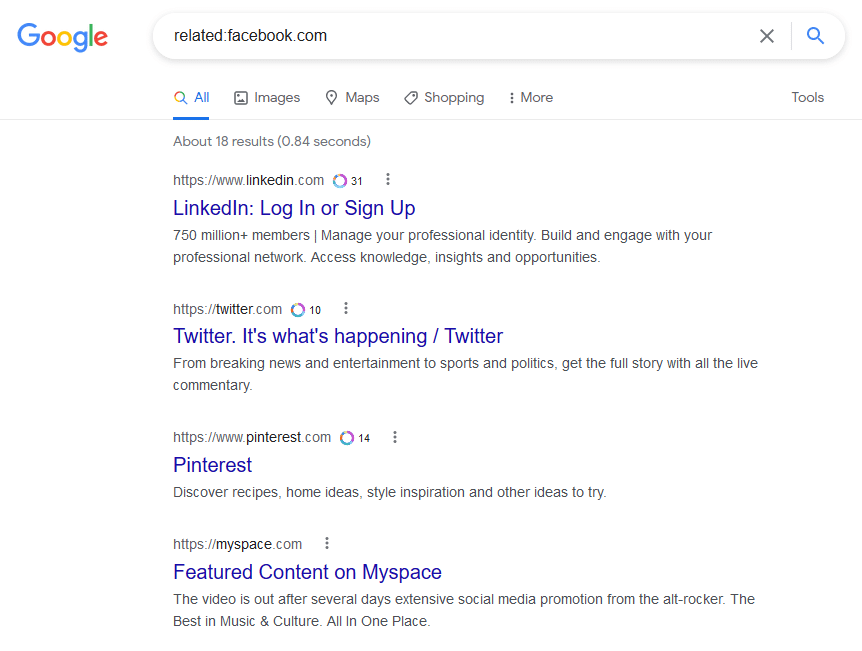Click the Google logo
The image size is (862, 651).
62,37
